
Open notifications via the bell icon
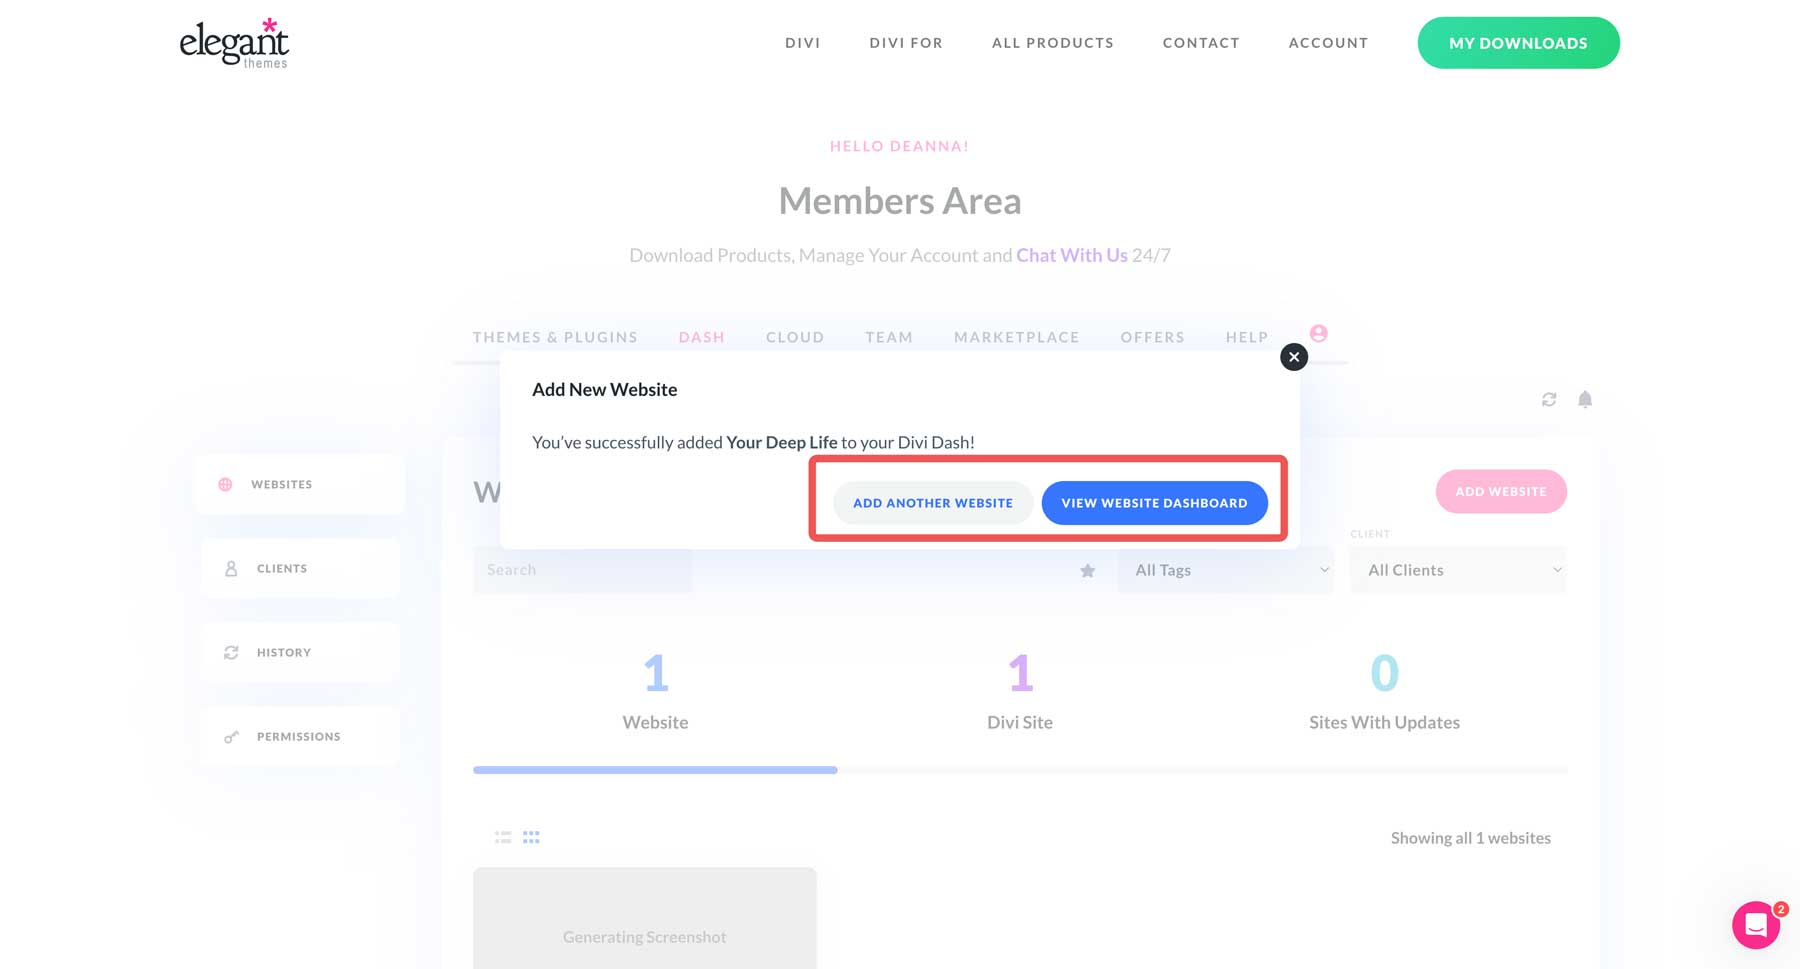tap(1586, 399)
